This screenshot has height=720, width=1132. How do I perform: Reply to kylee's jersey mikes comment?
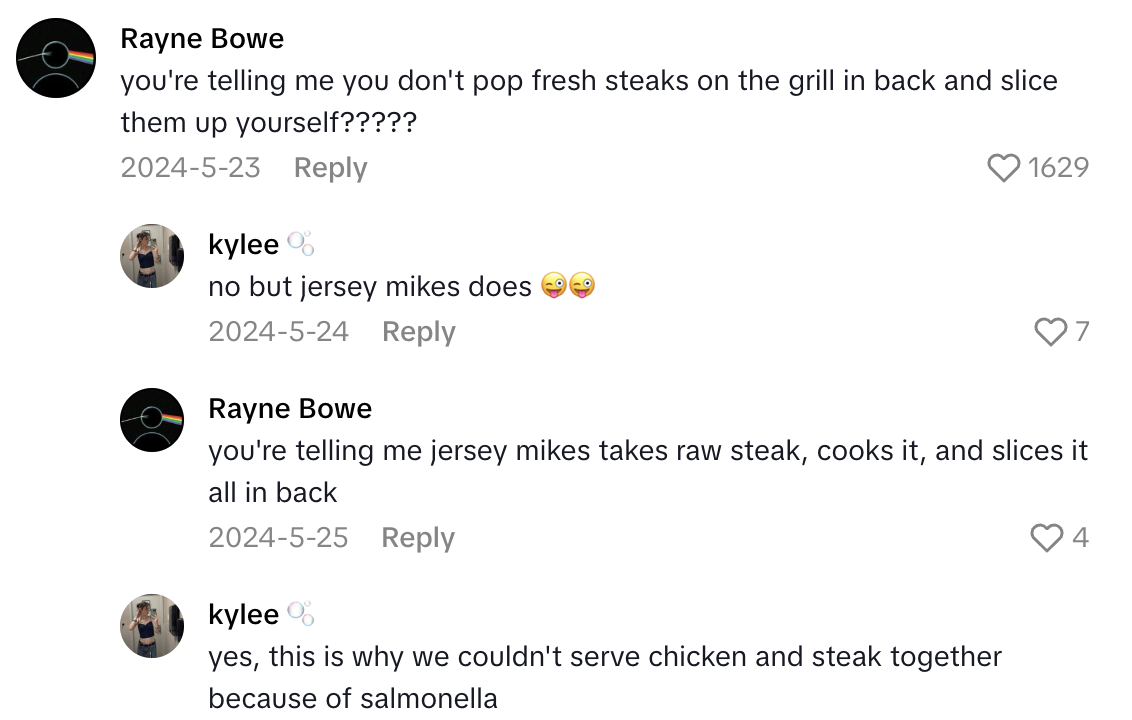418,332
